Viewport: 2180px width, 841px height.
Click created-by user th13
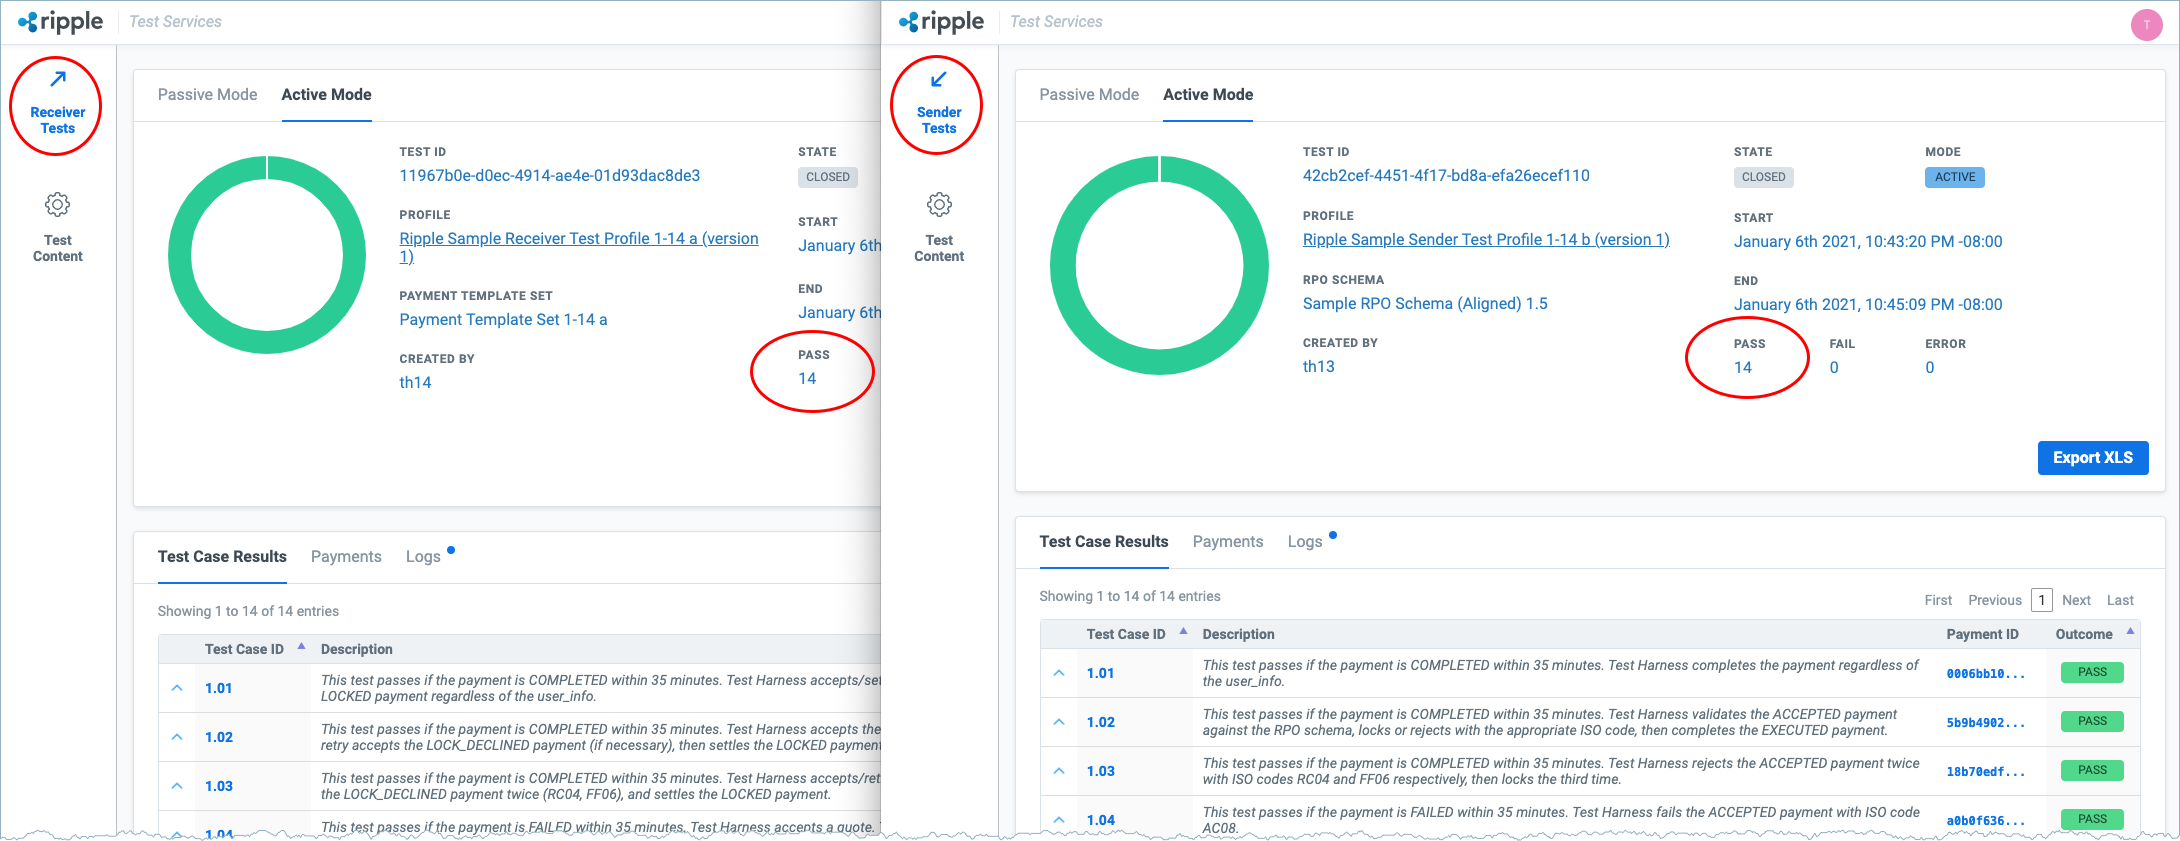[1318, 366]
